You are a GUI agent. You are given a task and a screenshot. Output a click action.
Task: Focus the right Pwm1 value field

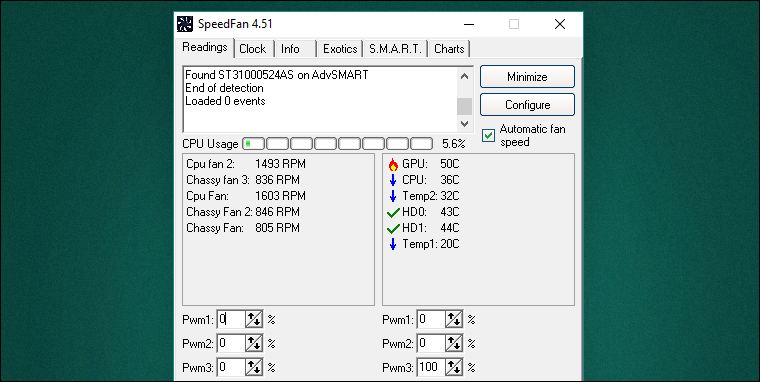pyautogui.click(x=431, y=319)
